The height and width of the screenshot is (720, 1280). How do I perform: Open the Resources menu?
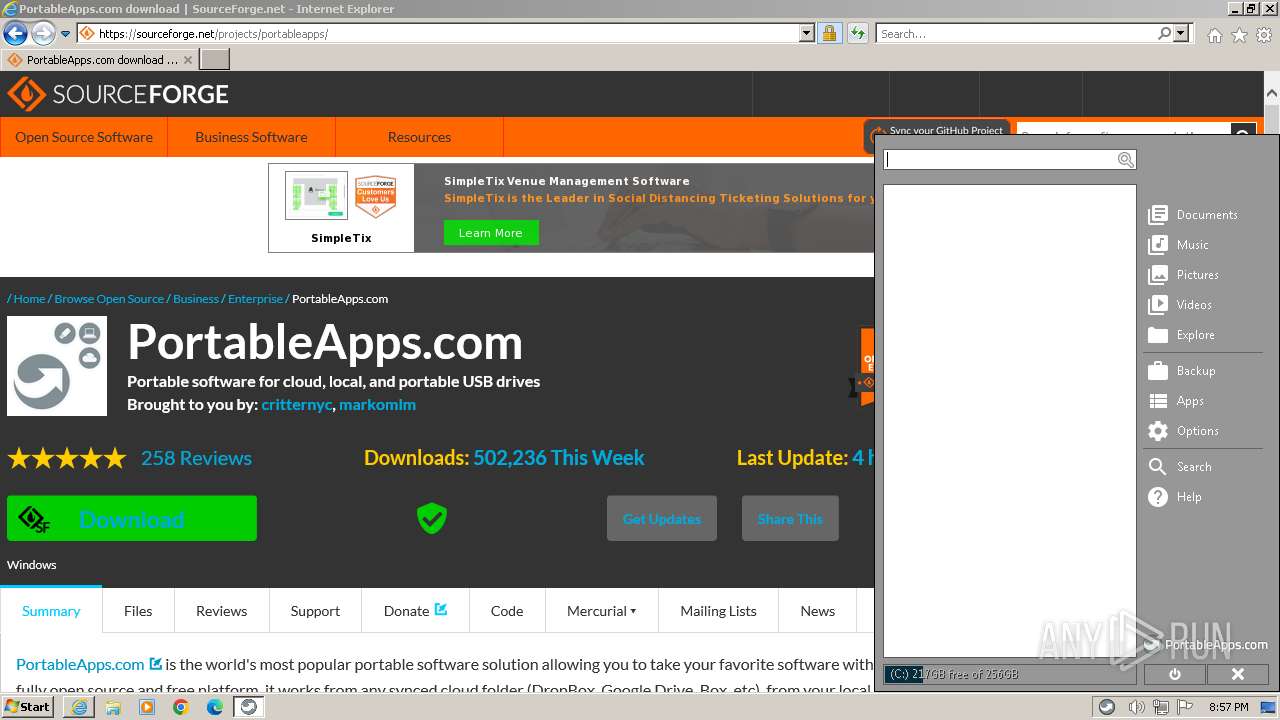[x=419, y=137]
